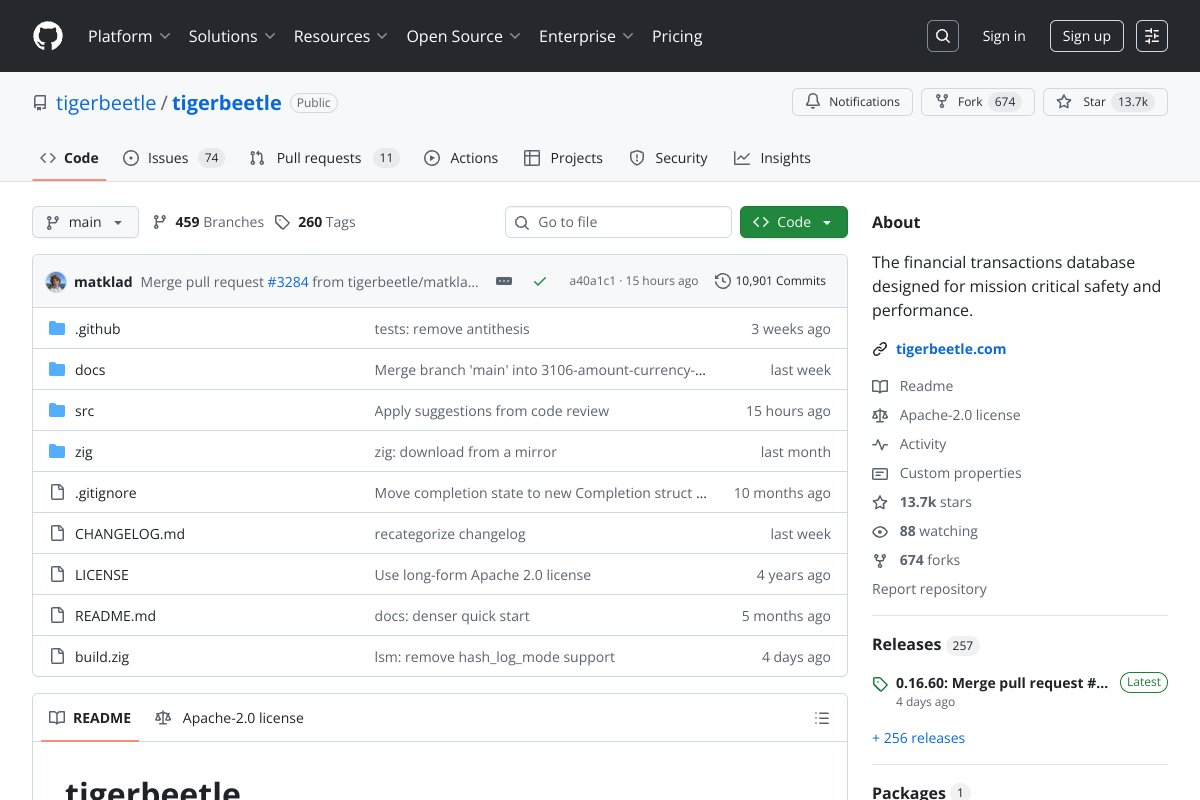Open the main branch selector dropdown
This screenshot has width=1200, height=800.
[x=85, y=222]
